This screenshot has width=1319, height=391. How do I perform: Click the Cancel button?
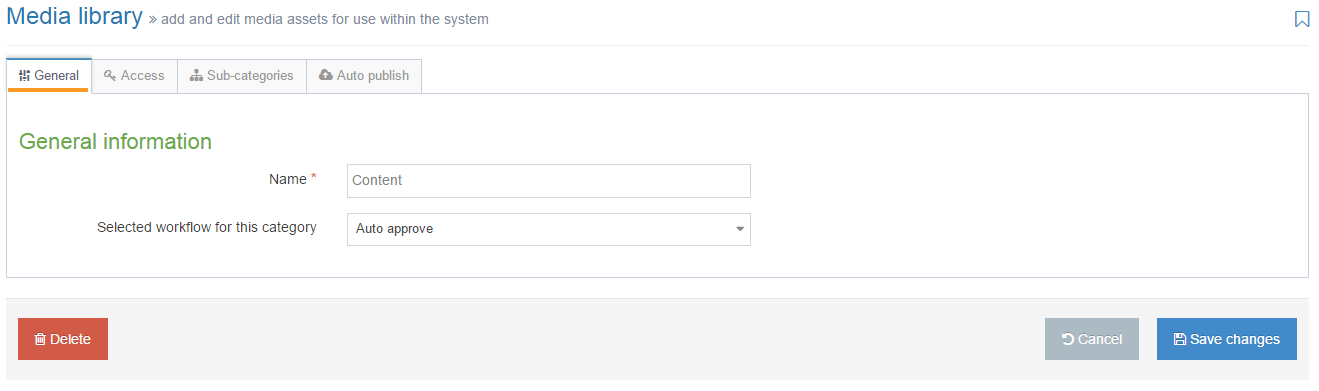[x=1092, y=339]
